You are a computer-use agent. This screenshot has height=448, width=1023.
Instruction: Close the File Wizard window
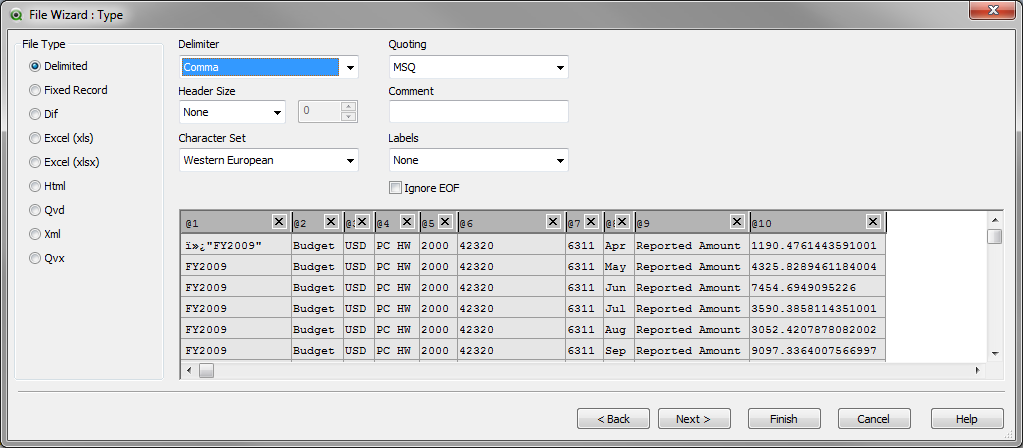[x=992, y=10]
